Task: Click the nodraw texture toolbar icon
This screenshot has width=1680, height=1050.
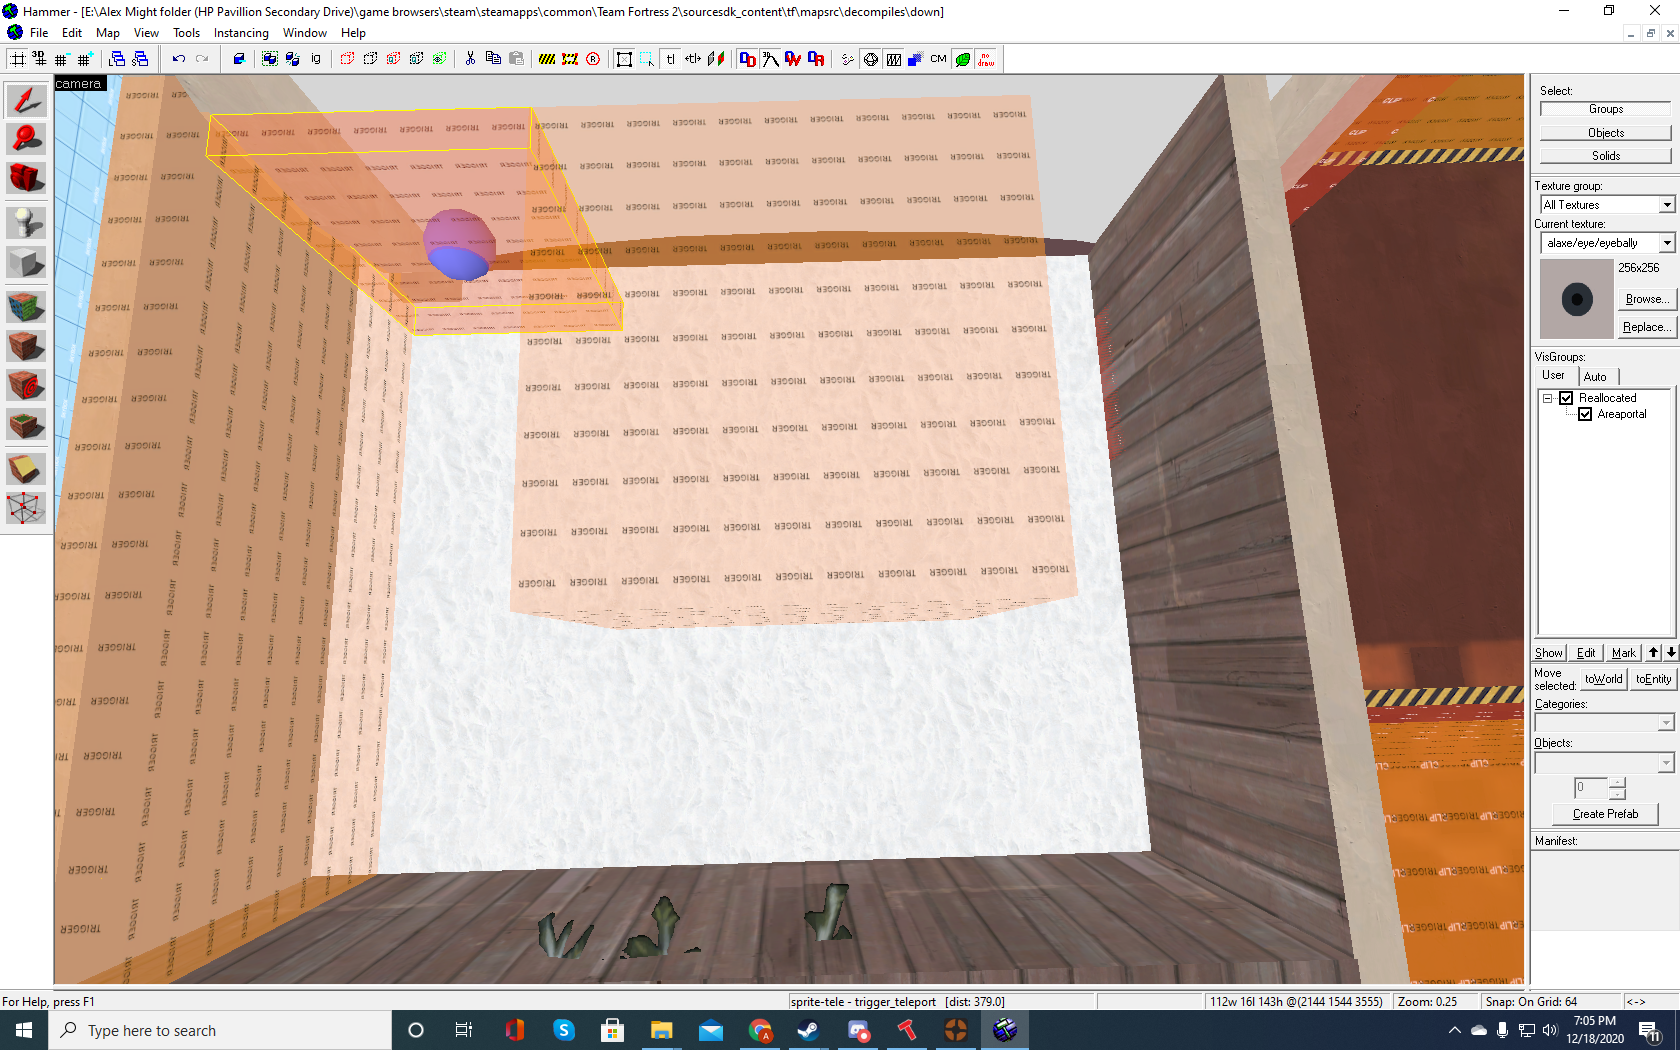Action: (x=986, y=59)
